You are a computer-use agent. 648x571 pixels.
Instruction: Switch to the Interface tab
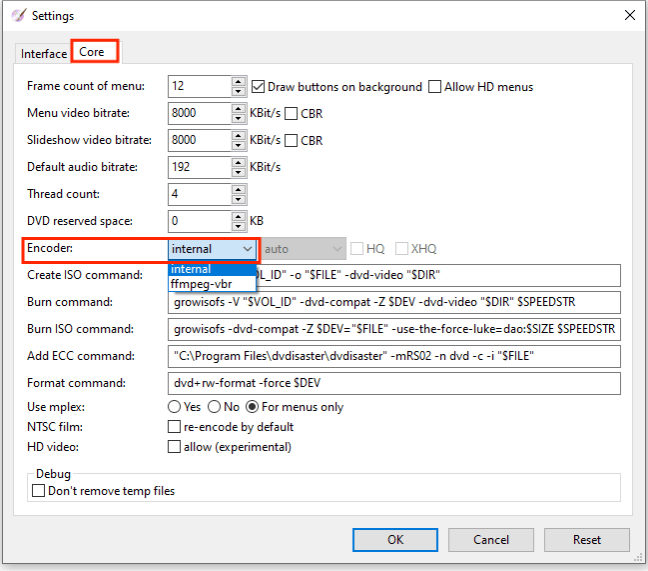point(44,53)
